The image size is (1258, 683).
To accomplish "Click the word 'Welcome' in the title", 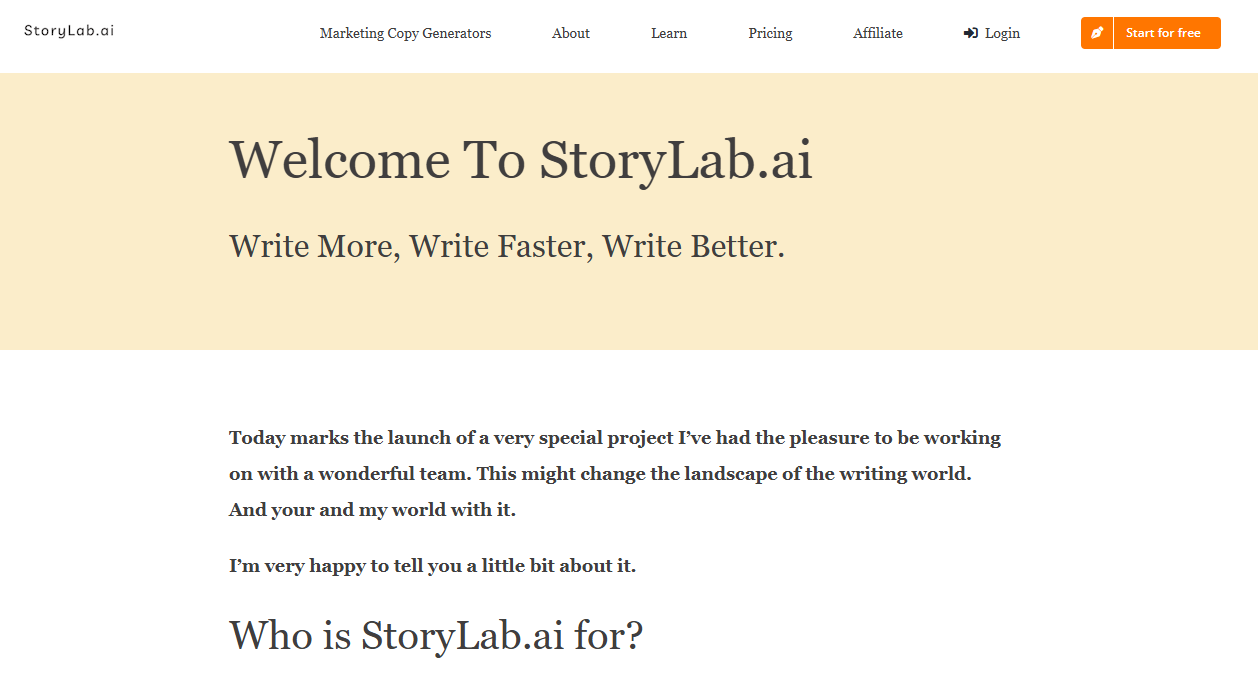I will coord(340,160).
